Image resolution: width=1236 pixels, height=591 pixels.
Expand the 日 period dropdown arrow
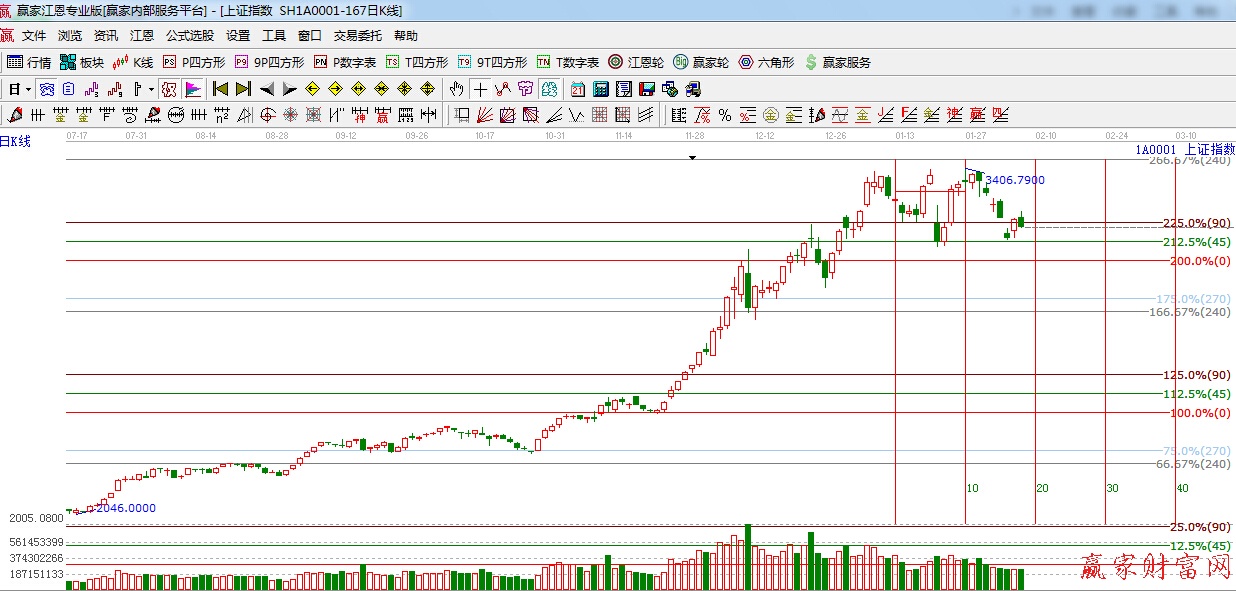pyautogui.click(x=28, y=89)
